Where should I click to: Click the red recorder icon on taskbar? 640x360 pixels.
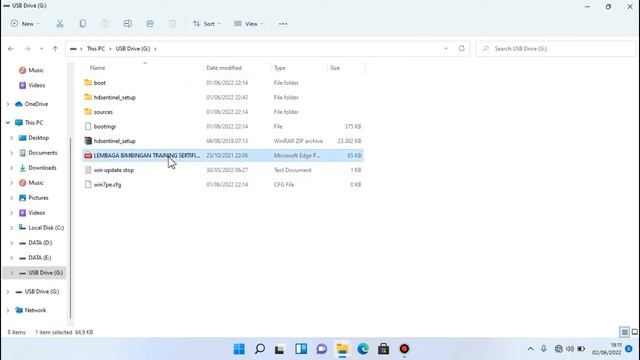[x=404, y=349]
